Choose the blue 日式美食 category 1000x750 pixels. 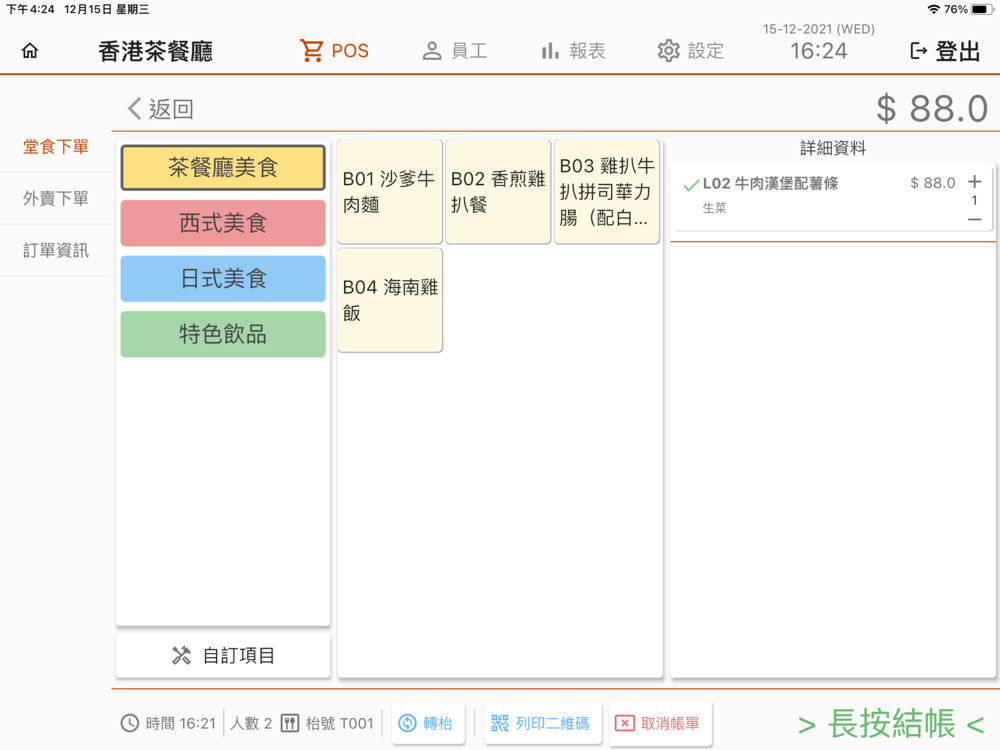coord(223,279)
